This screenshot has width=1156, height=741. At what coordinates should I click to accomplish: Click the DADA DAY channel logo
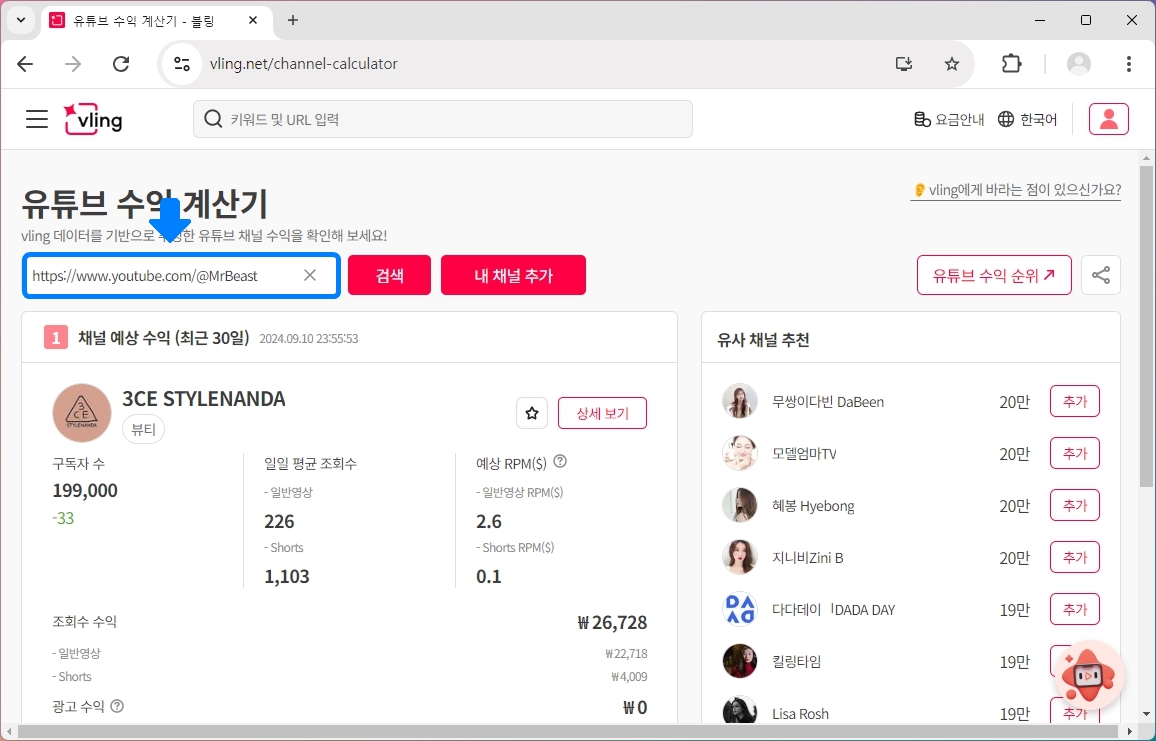pyautogui.click(x=739, y=609)
